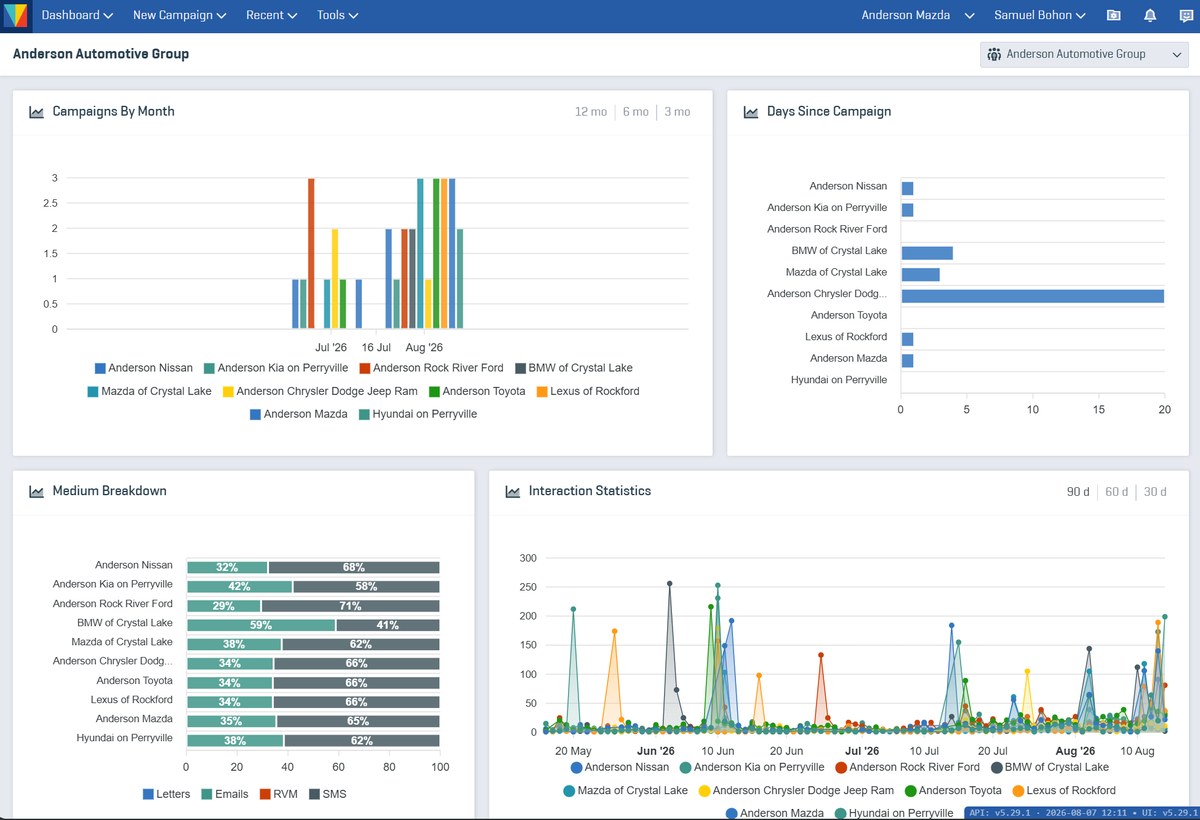
Task: Open the Anderson Automotive Group selector dropdown
Action: (x=1084, y=54)
